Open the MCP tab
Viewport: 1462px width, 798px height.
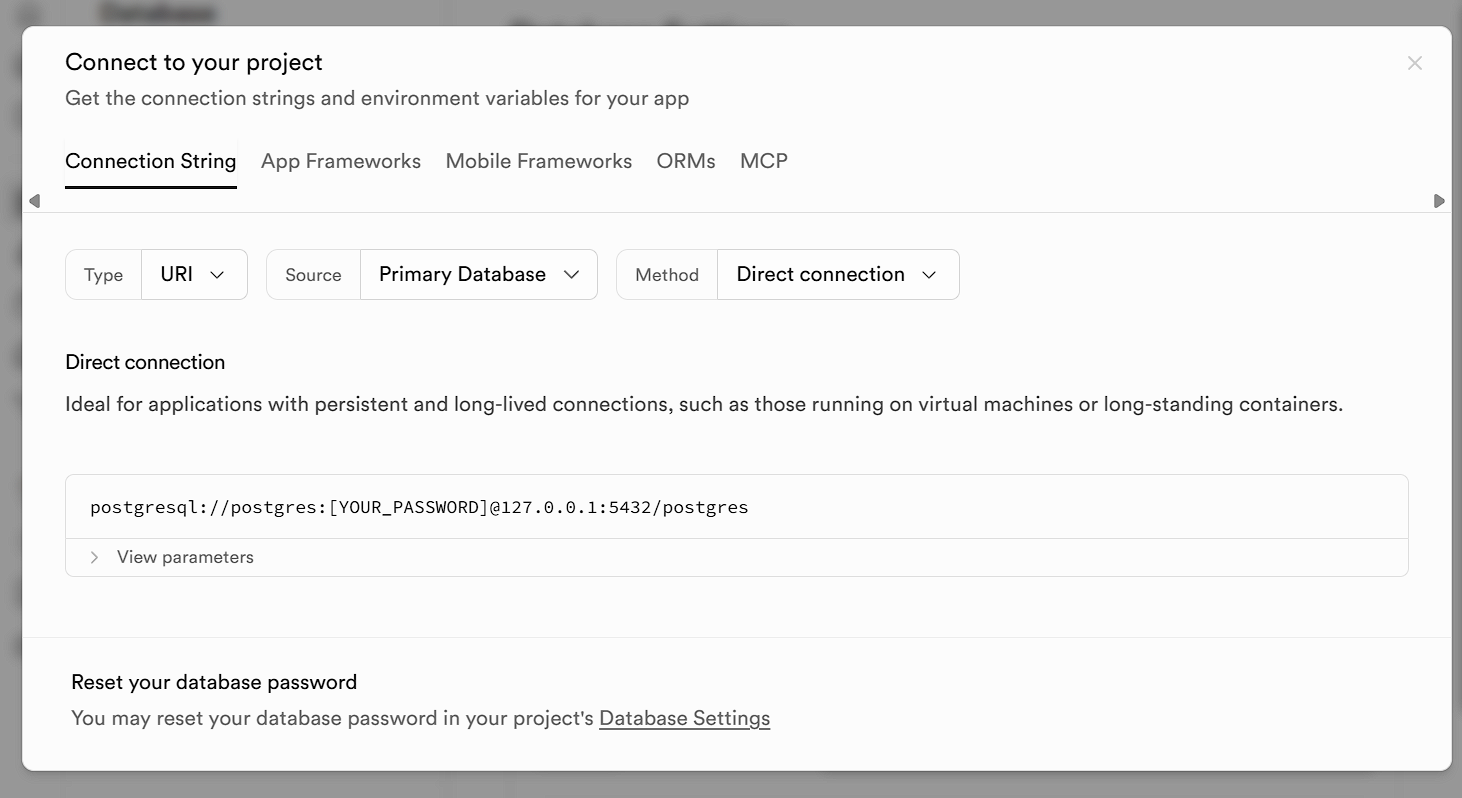[x=764, y=161]
